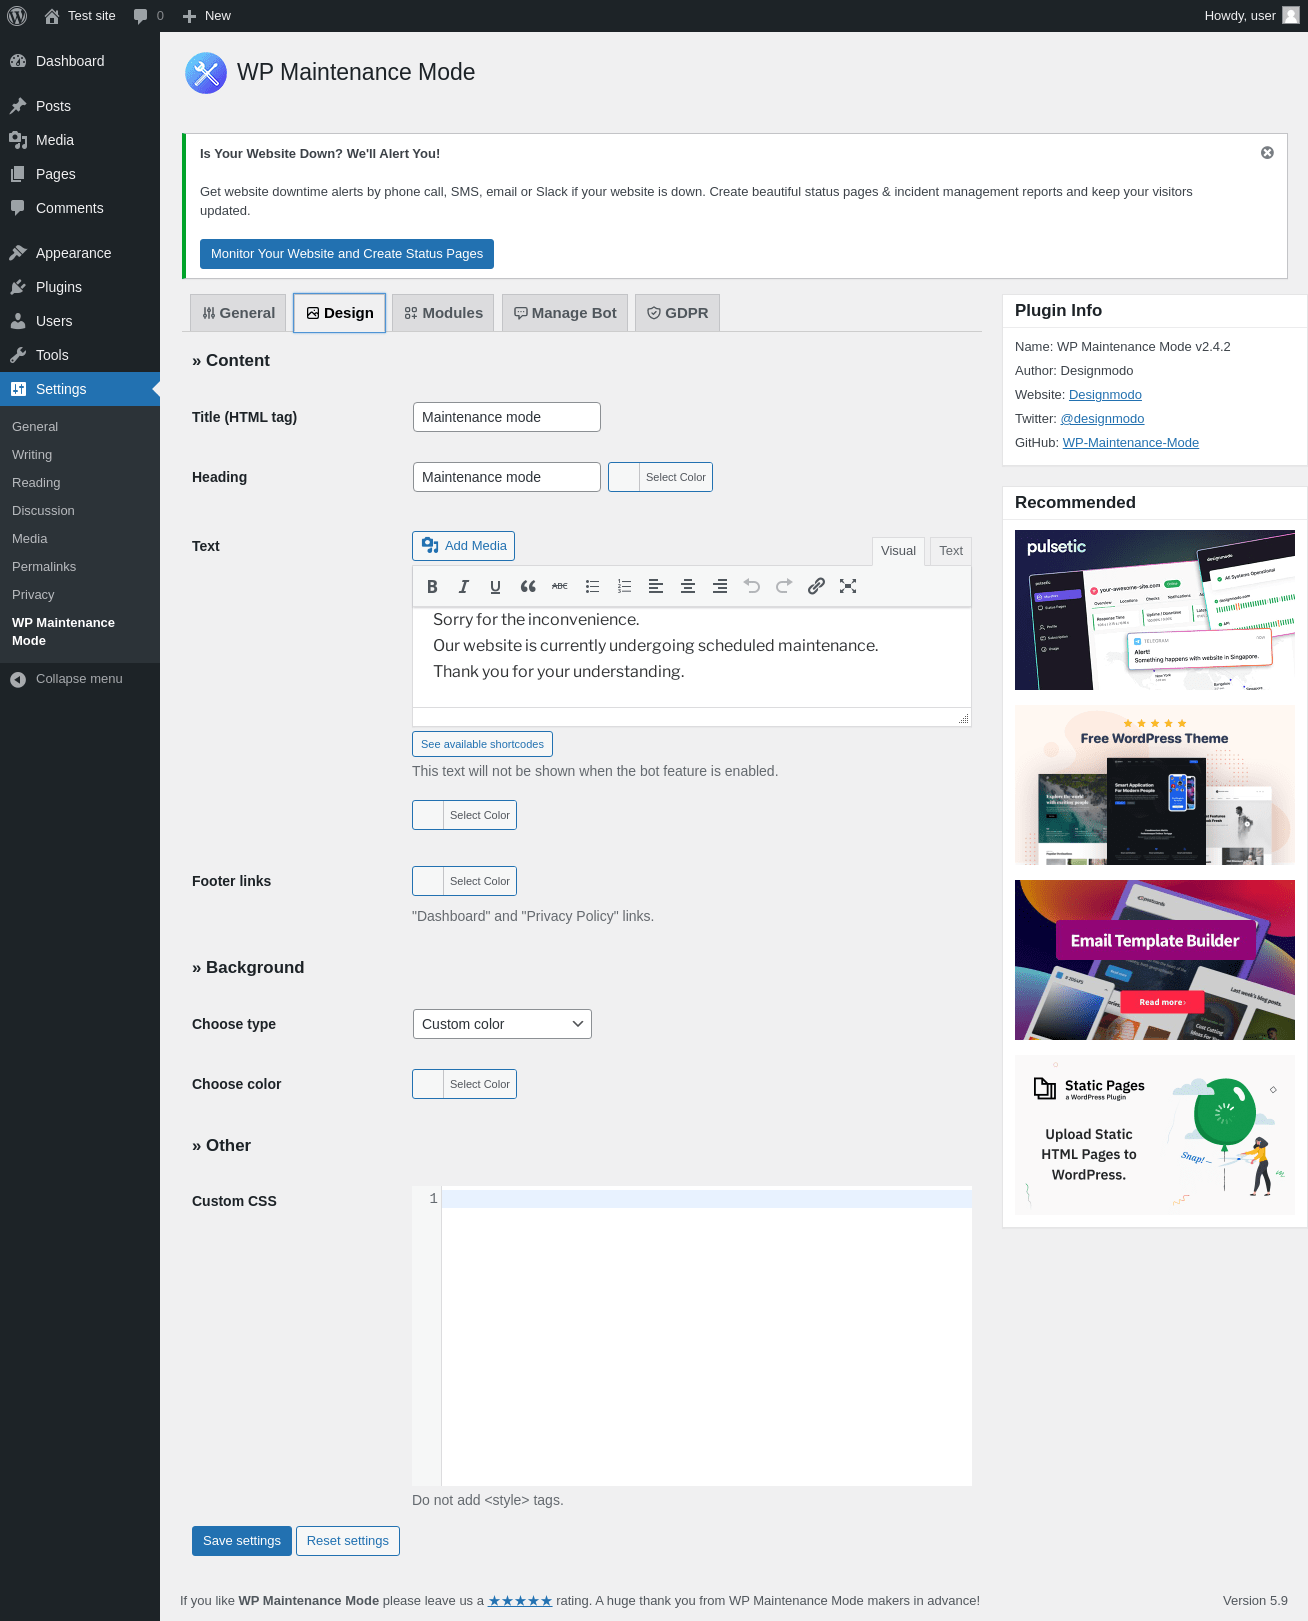Image resolution: width=1308 pixels, height=1621 pixels.
Task: Open the Email Template Builder banner
Action: click(1155, 960)
